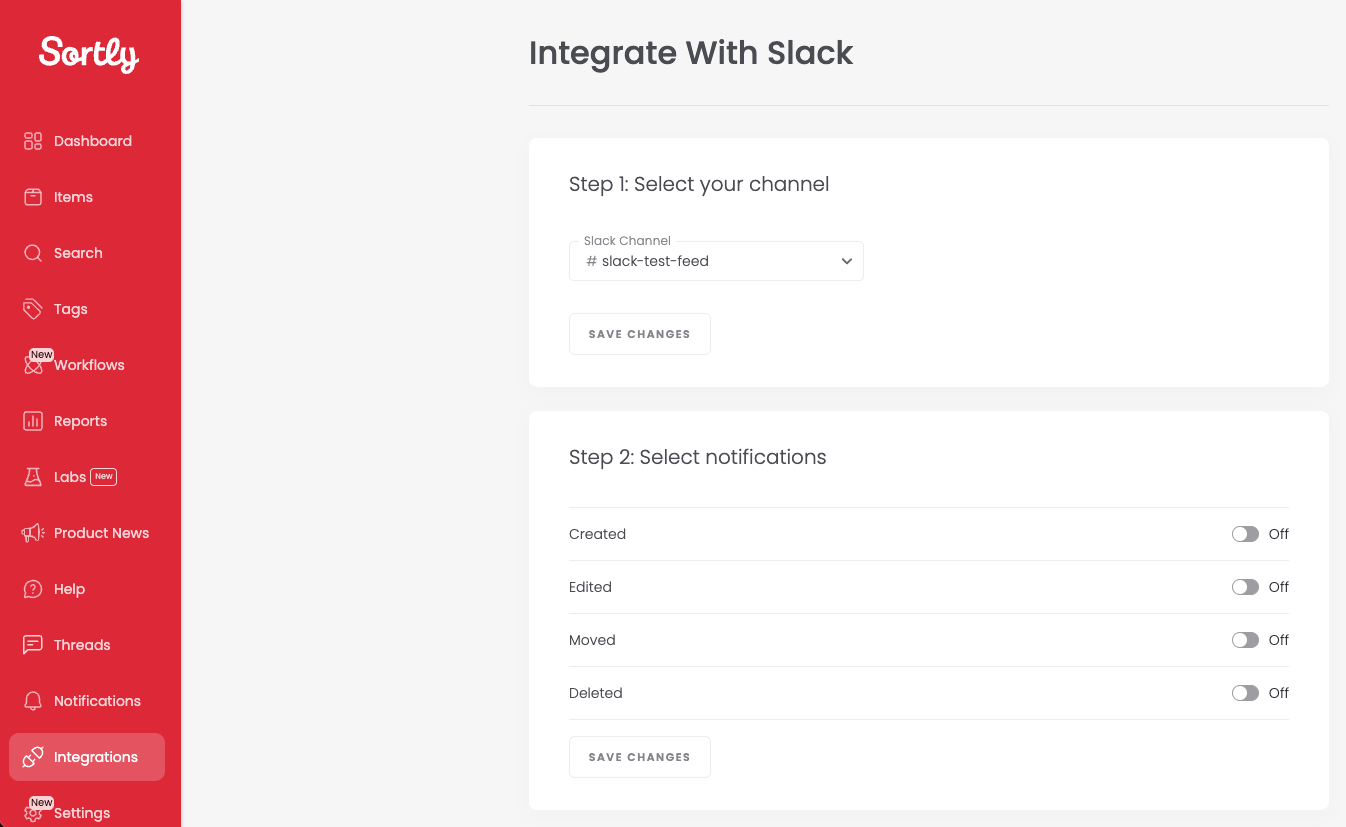Toggle the Deleted notification switch

[1245, 693]
